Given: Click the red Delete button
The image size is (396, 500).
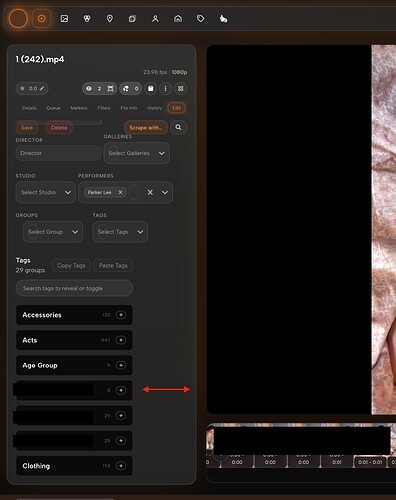Looking at the screenshot, I should pos(59,127).
